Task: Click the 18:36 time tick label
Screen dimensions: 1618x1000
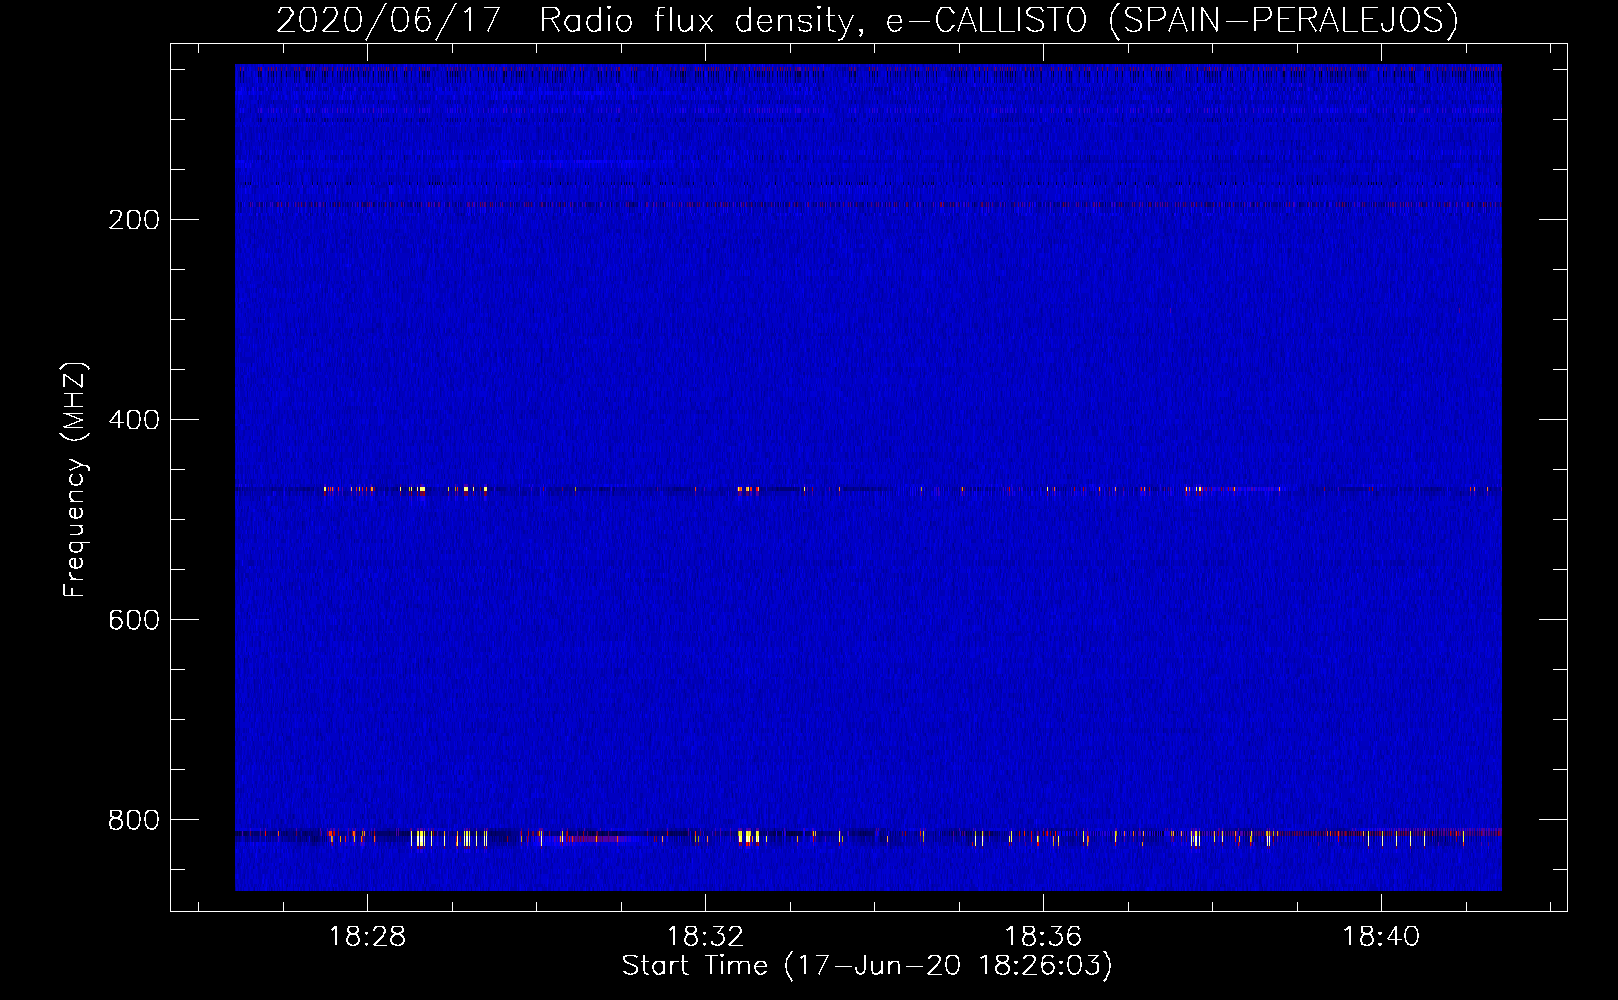Action: [x=1043, y=936]
